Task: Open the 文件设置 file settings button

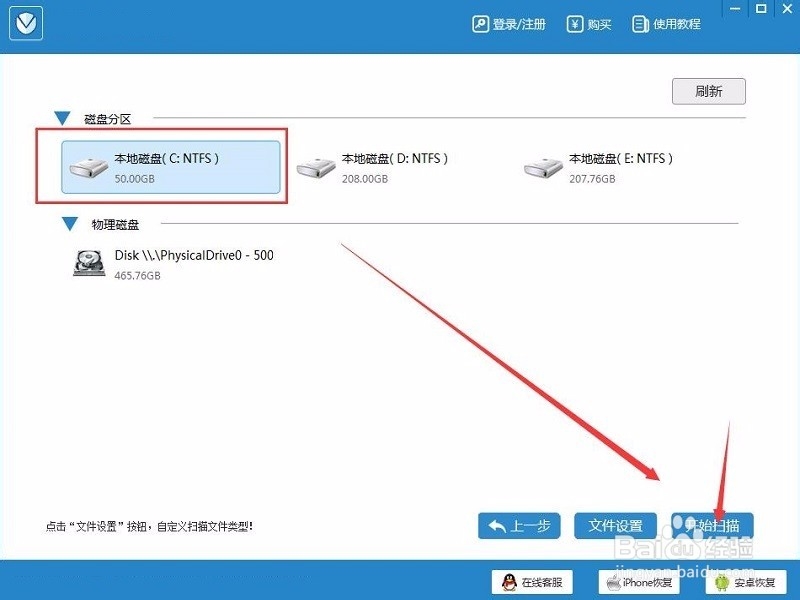Action: pyautogui.click(x=615, y=526)
